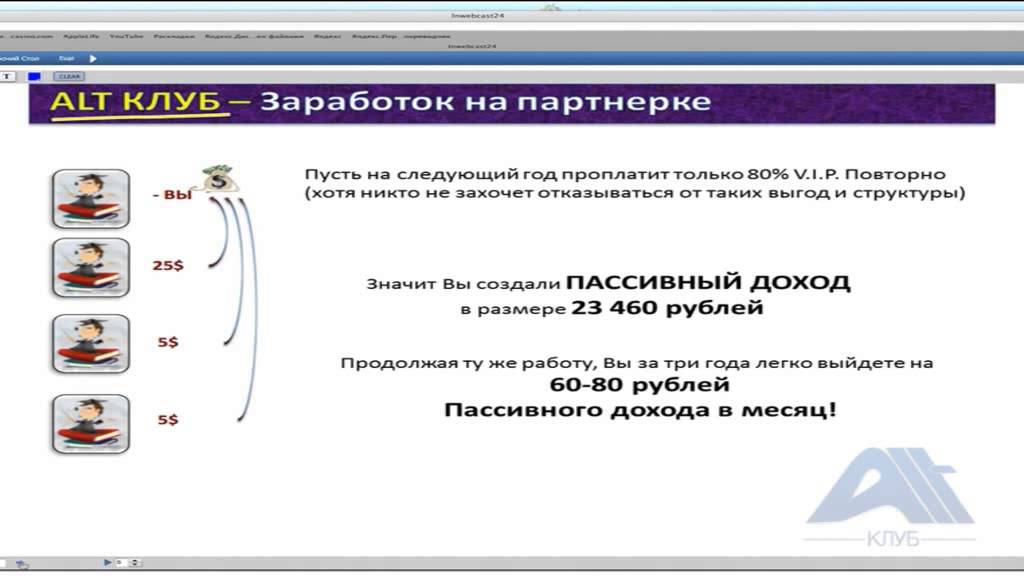Click the play arrow in the bottom bar
The width and height of the screenshot is (1024, 576).
click(x=107, y=562)
